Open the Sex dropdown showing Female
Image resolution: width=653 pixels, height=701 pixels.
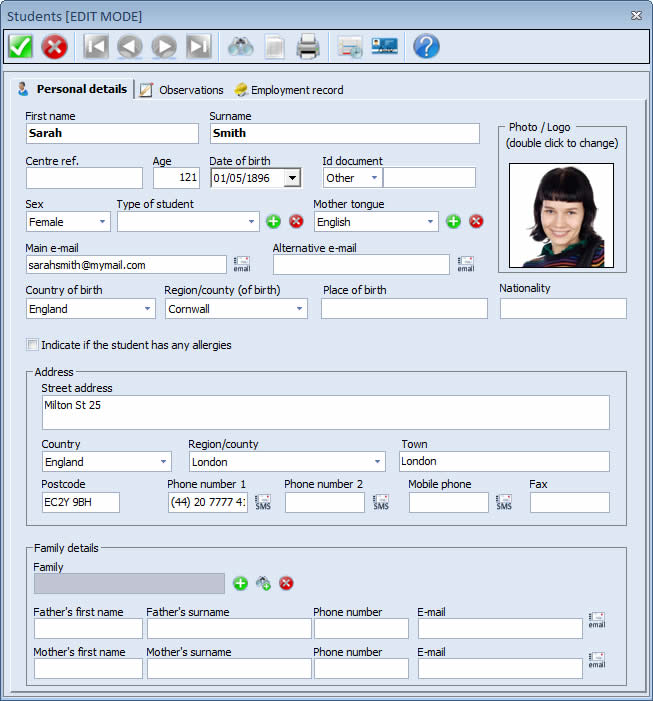point(102,222)
